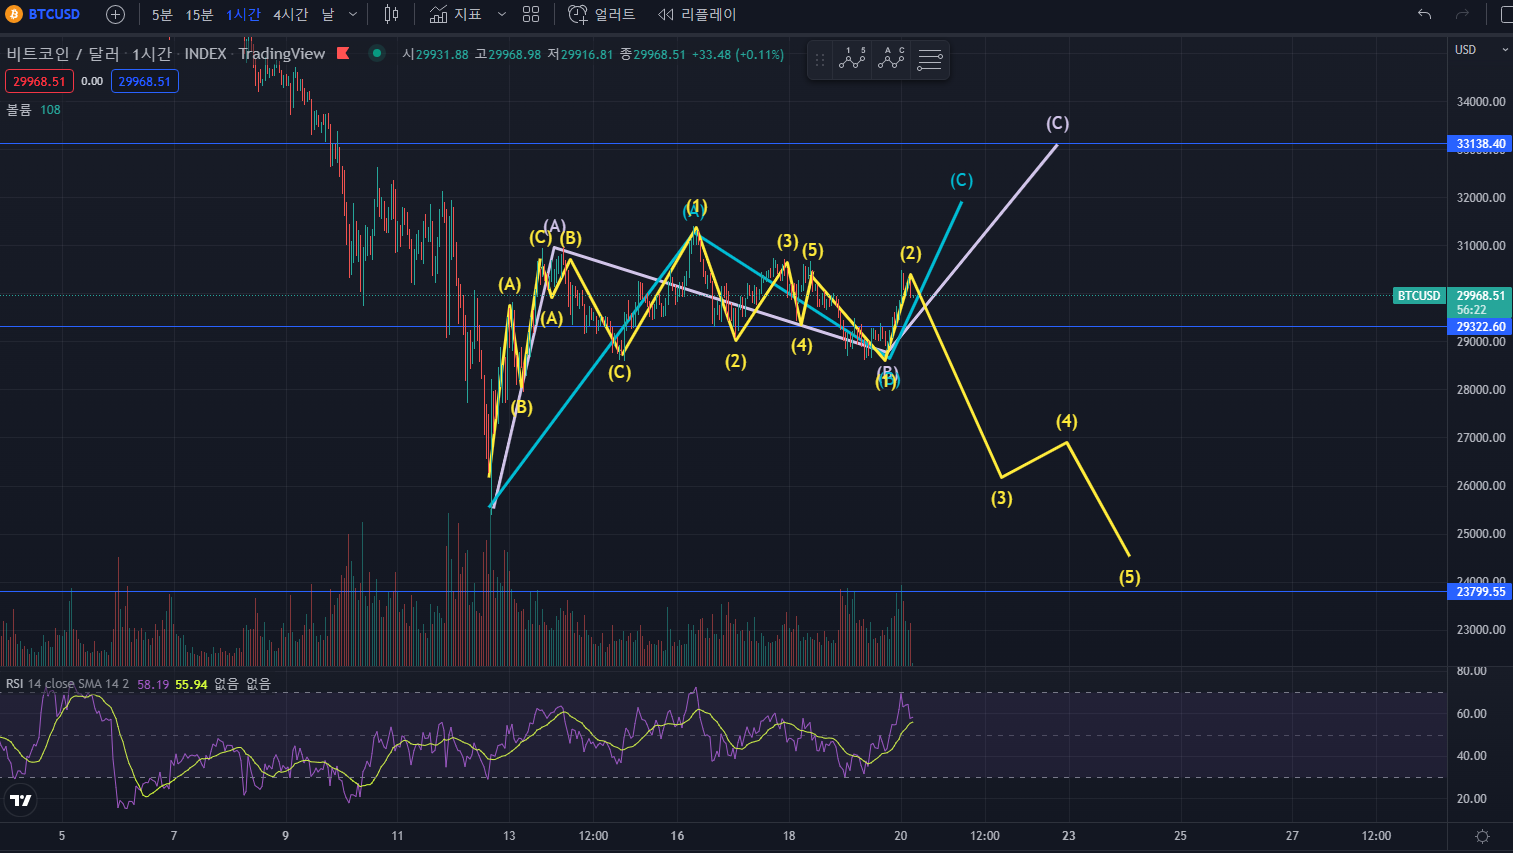1513x853 pixels.
Task: Expand the timeframe interval dropdown
Action: 353,14
